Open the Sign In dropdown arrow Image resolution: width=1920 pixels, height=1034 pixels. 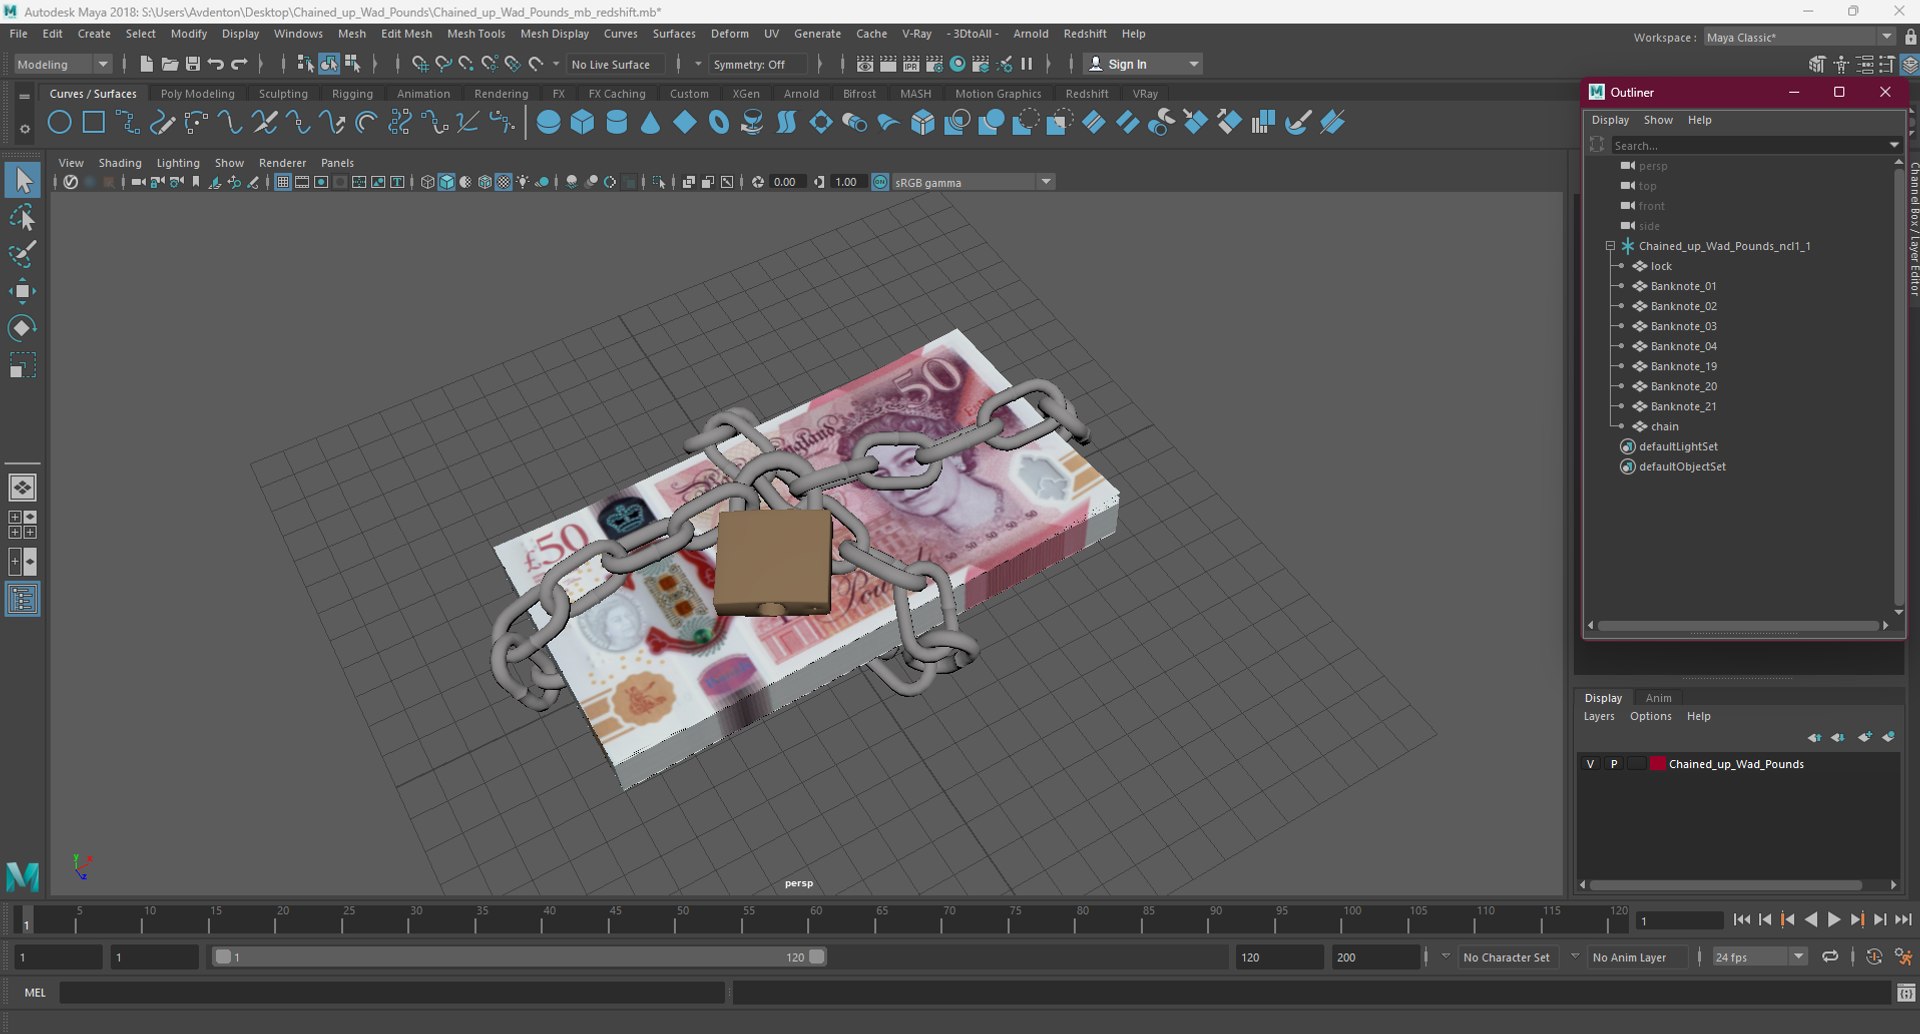pyautogui.click(x=1193, y=64)
